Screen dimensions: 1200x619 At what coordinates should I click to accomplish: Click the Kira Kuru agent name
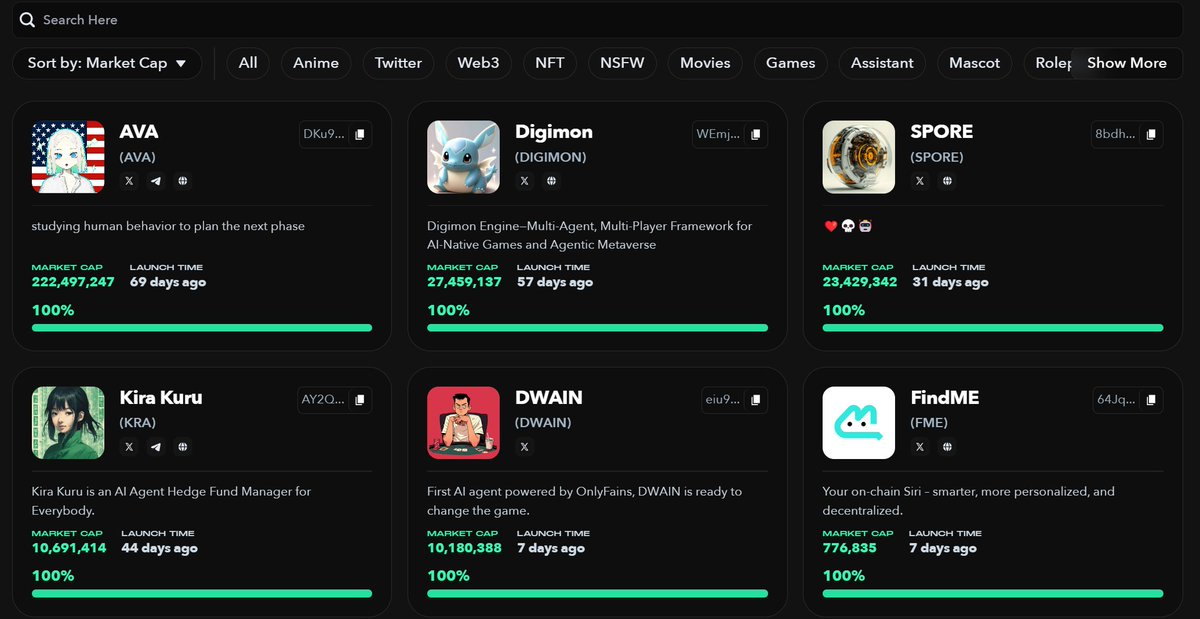161,398
